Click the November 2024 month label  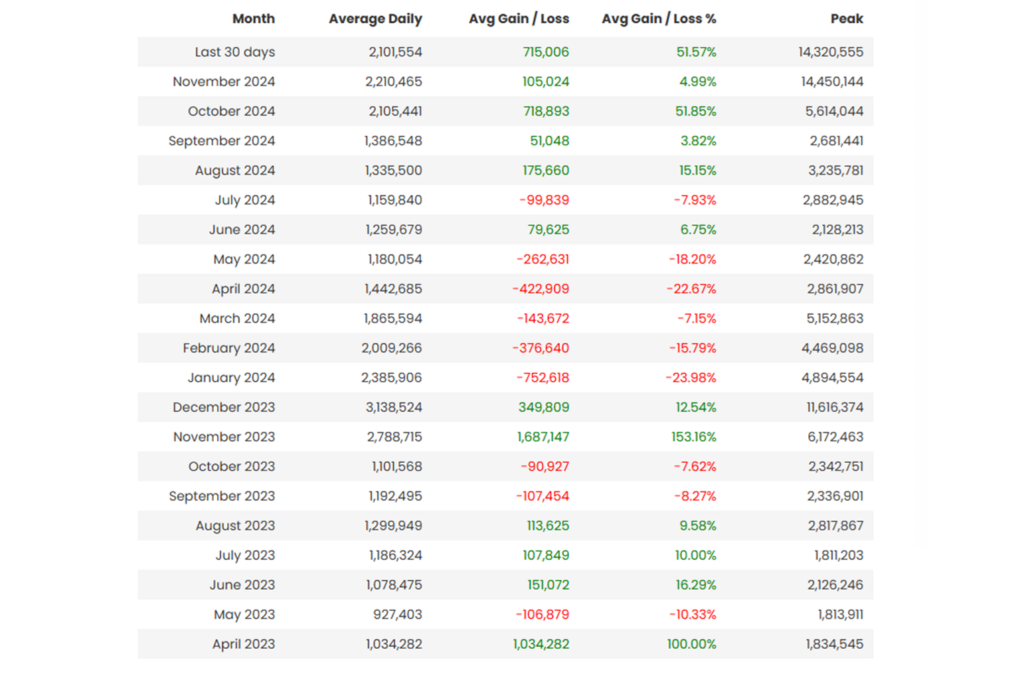223,82
